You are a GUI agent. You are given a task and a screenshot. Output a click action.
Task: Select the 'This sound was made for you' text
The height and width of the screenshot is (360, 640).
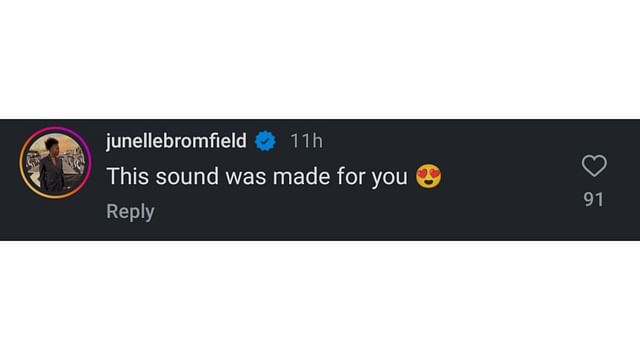point(257,177)
